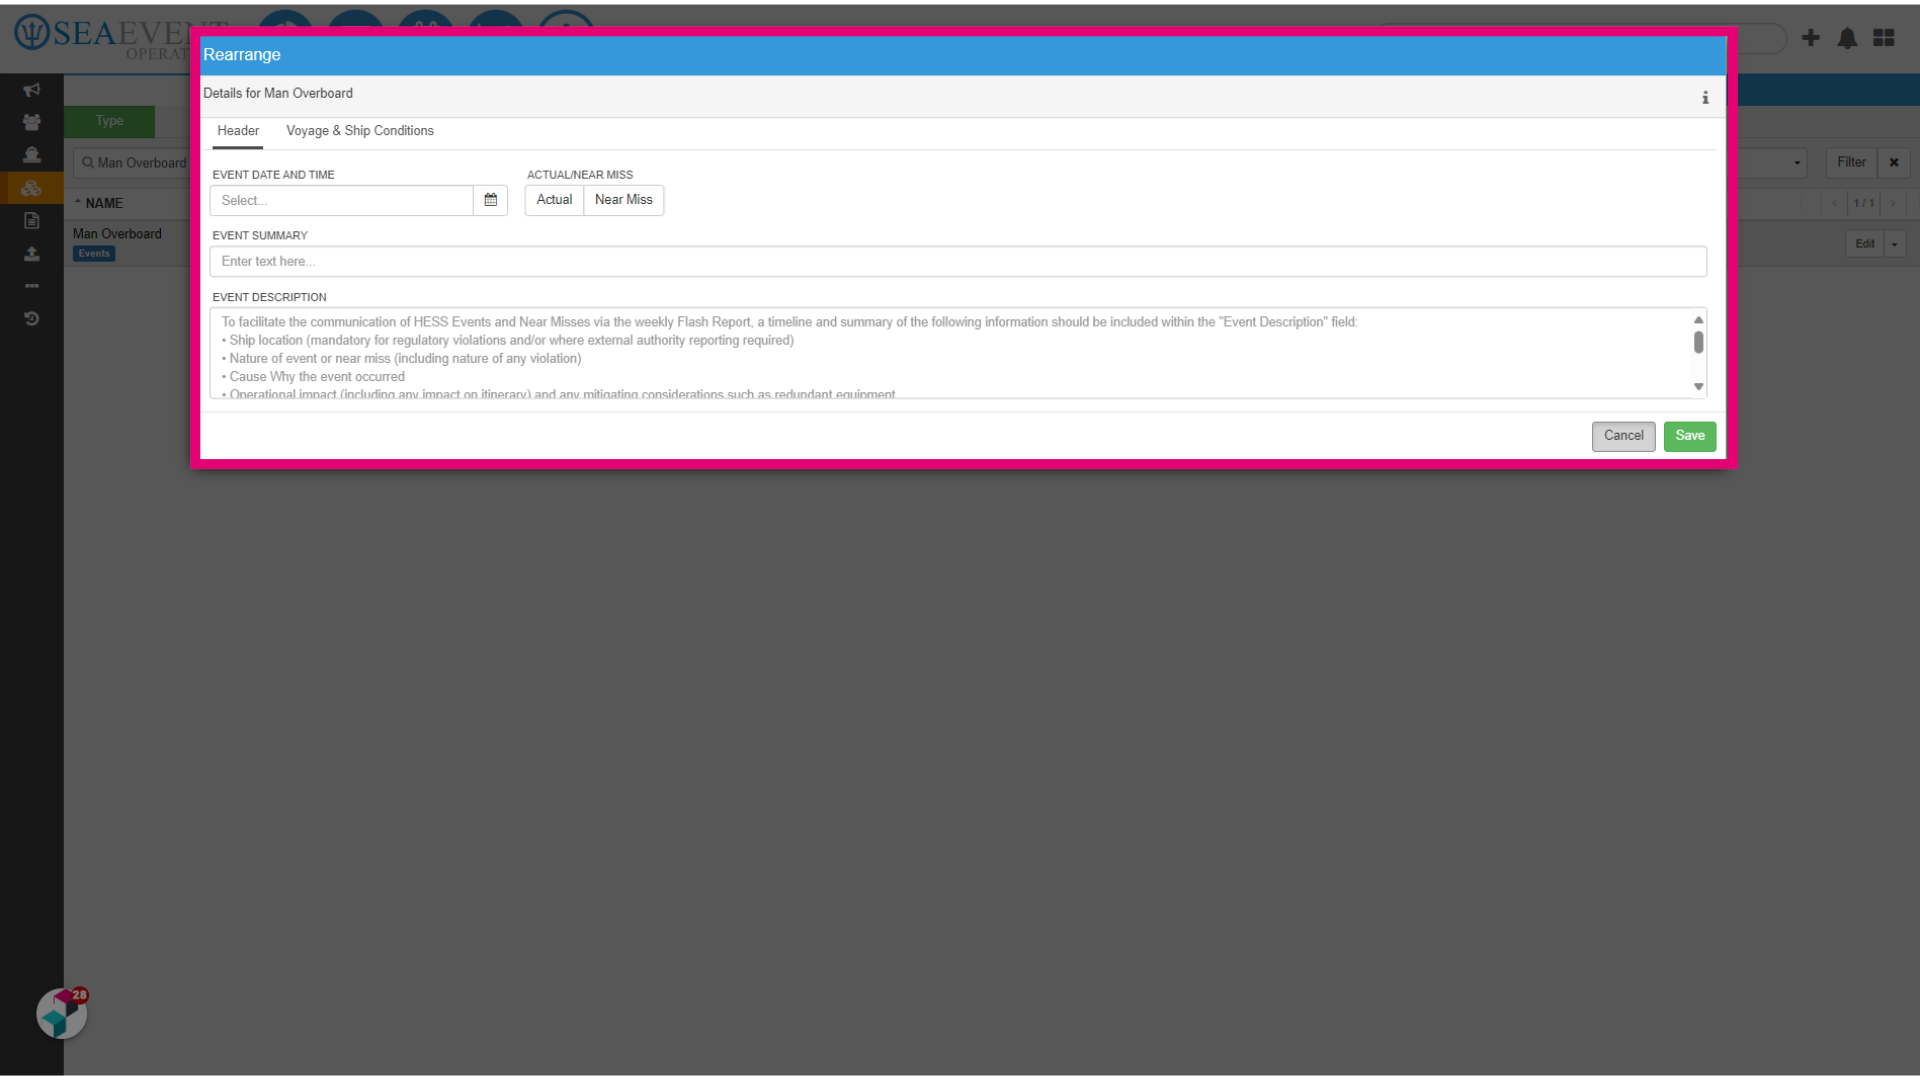Click the Man Overboard search box
This screenshot has width=1920, height=1080.
pyautogui.click(x=132, y=163)
